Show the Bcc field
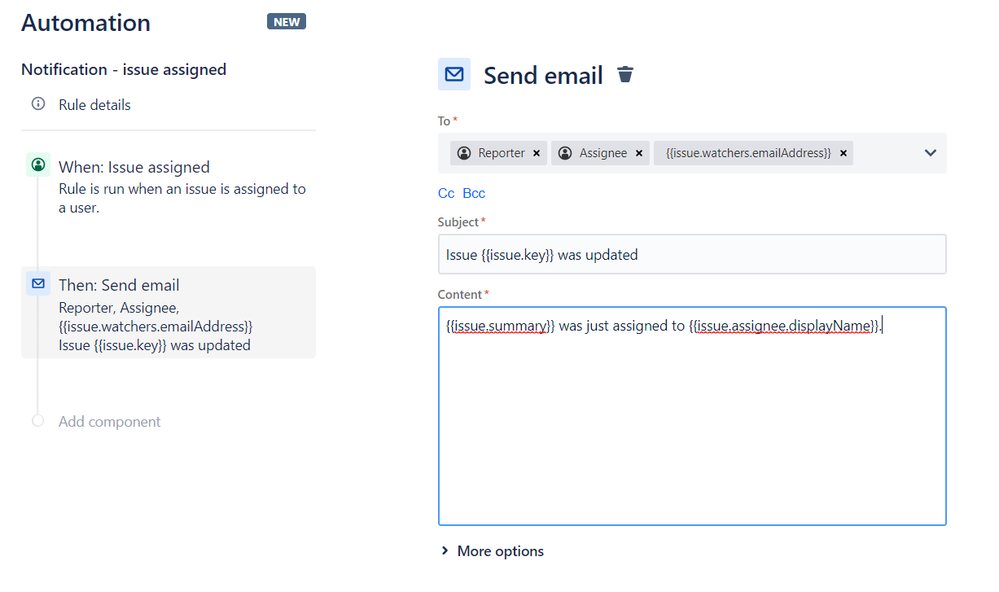The height and width of the screenshot is (592, 999). coord(473,192)
